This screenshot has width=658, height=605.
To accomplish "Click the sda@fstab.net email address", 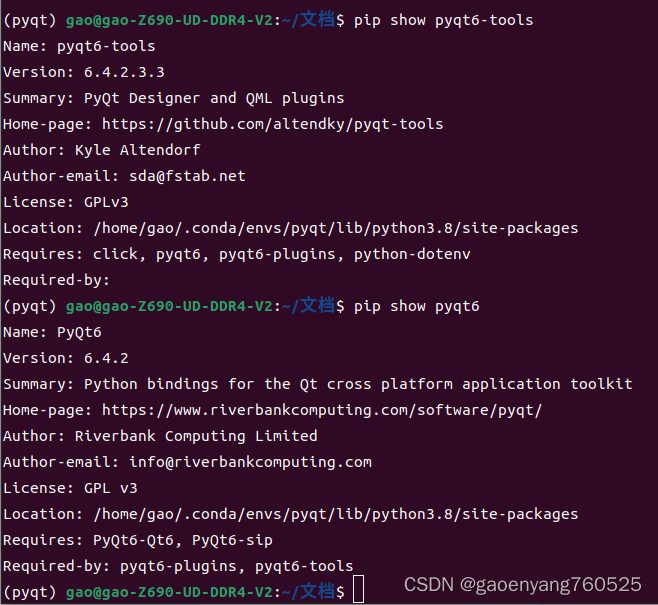I will point(187,176).
